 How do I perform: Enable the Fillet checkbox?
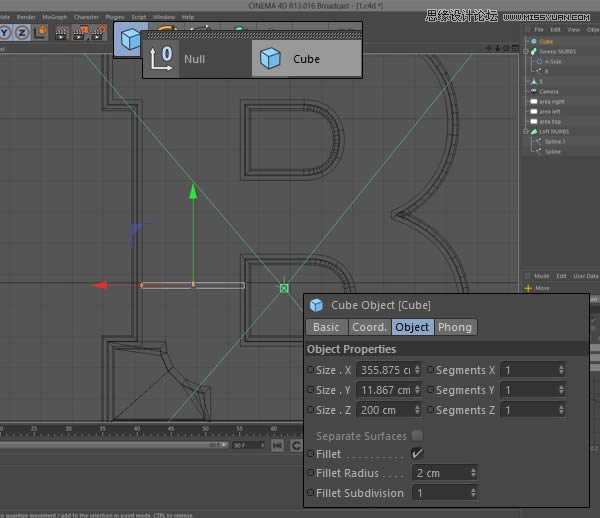[x=417, y=454]
